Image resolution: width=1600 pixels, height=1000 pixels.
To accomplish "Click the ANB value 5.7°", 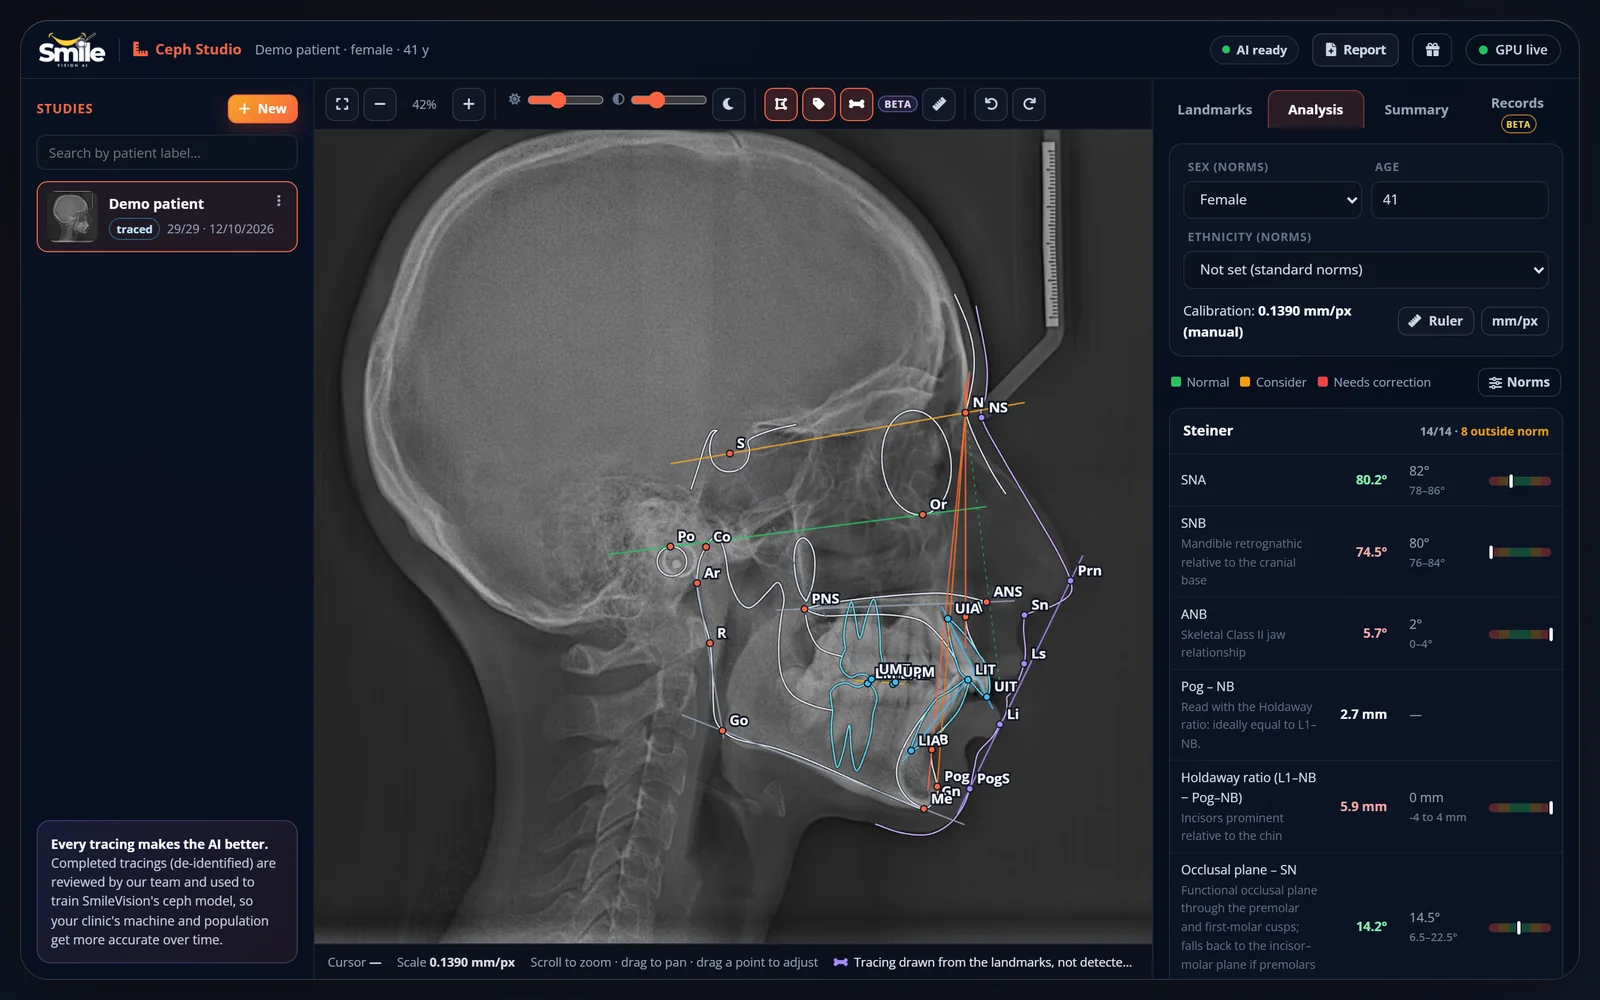I will (1374, 633).
